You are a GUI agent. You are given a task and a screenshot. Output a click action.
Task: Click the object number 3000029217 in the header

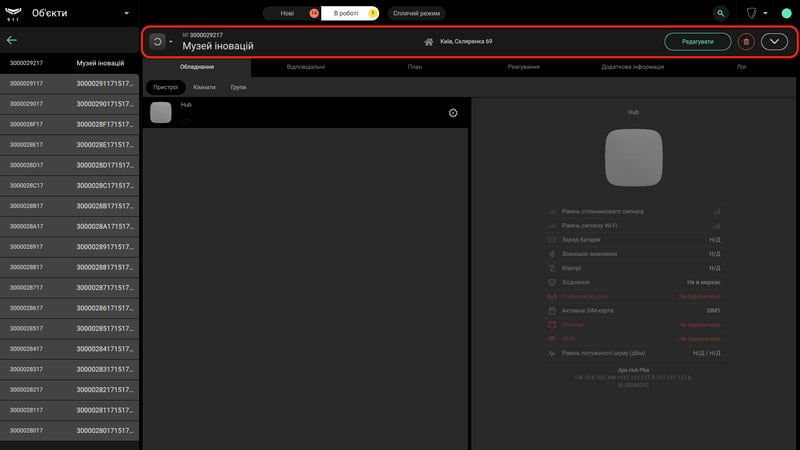206,35
